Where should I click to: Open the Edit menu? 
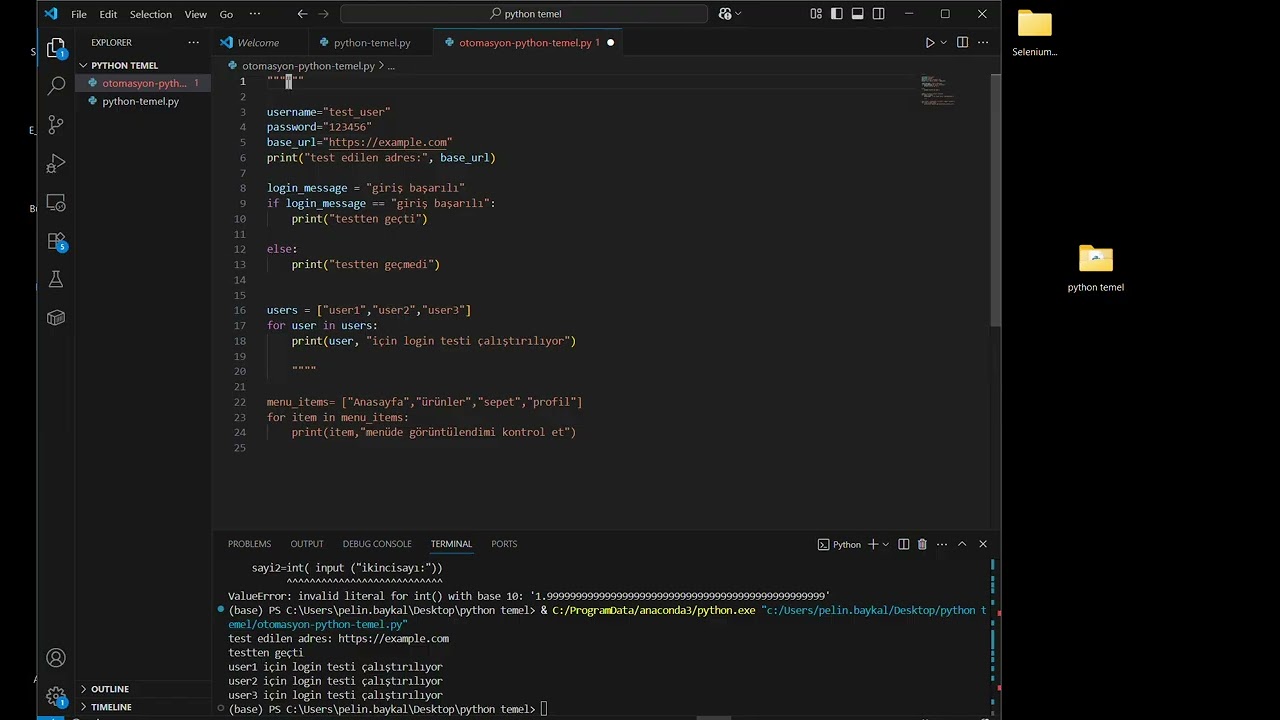[108, 14]
